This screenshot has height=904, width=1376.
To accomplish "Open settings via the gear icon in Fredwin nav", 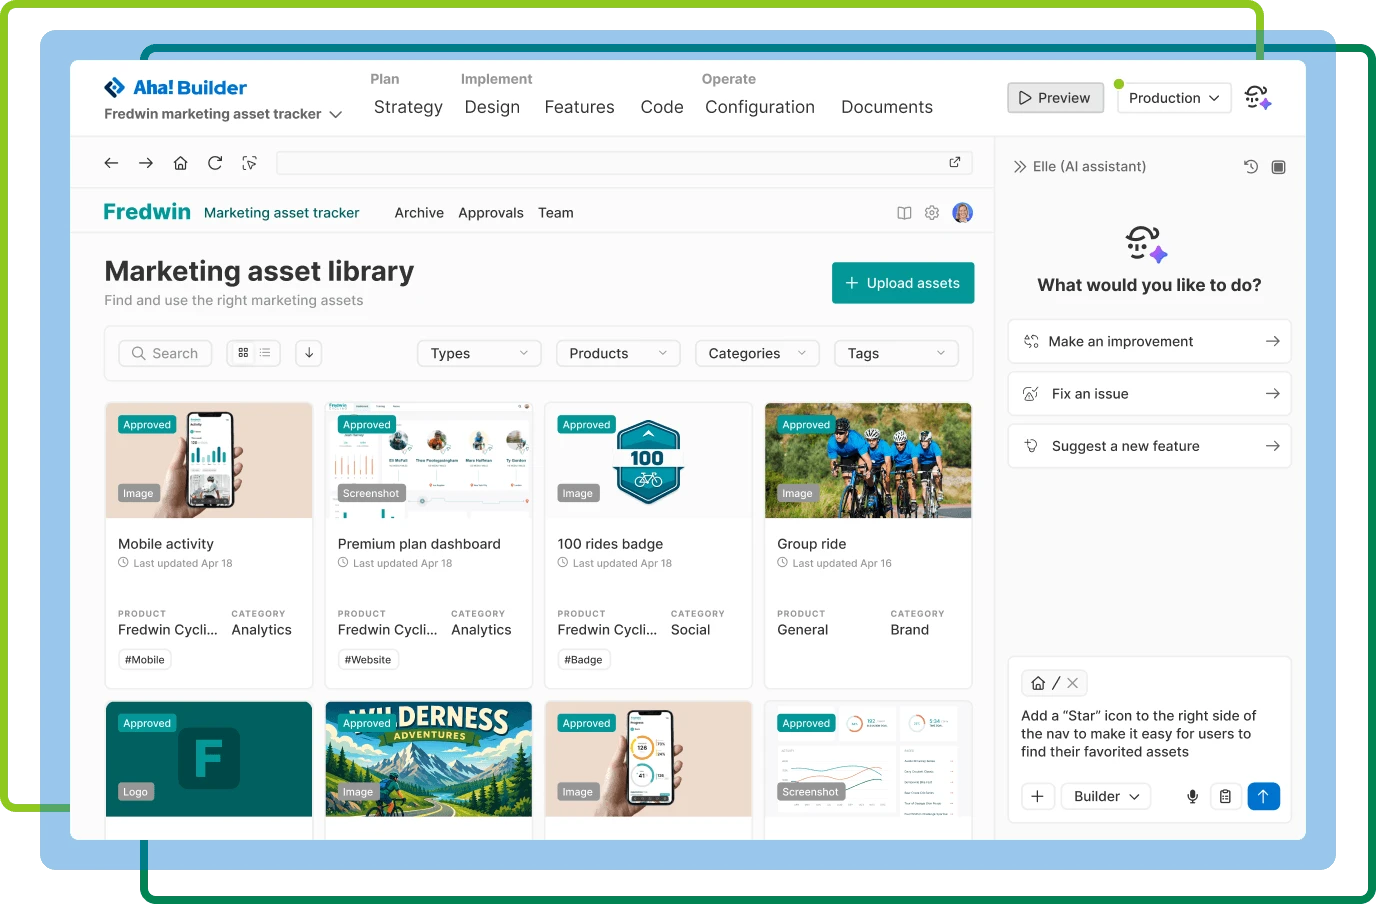I will click(931, 212).
